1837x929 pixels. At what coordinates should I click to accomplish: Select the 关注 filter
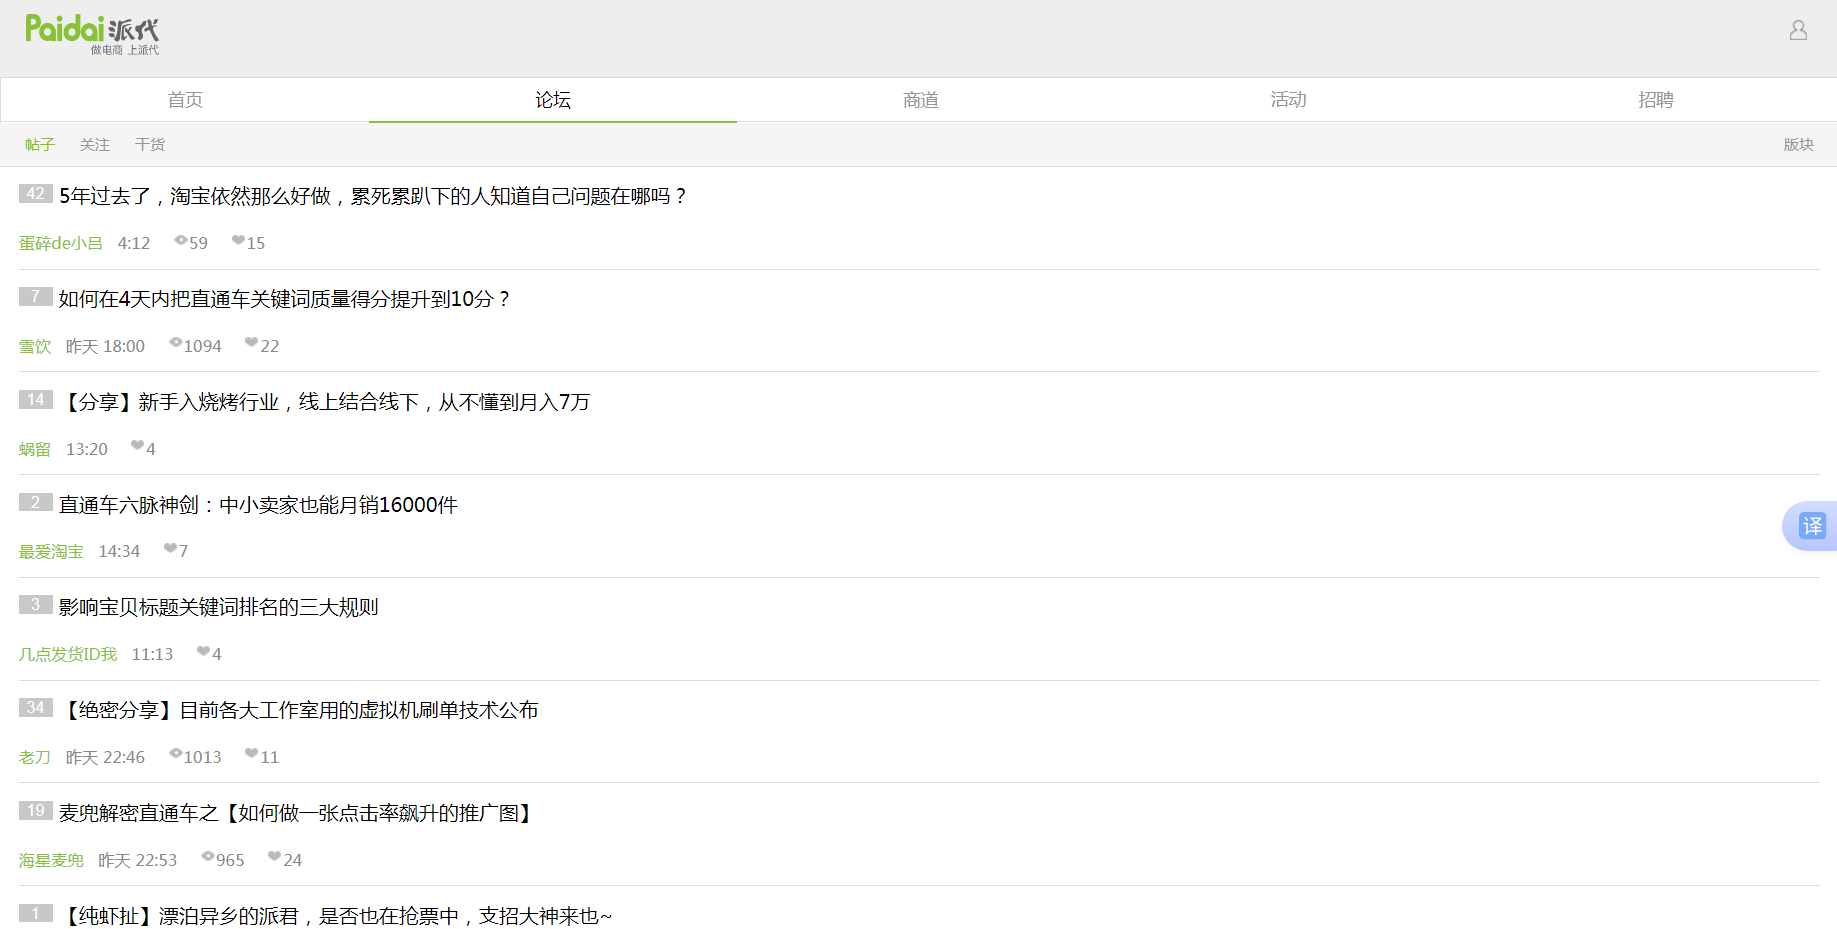coord(95,145)
